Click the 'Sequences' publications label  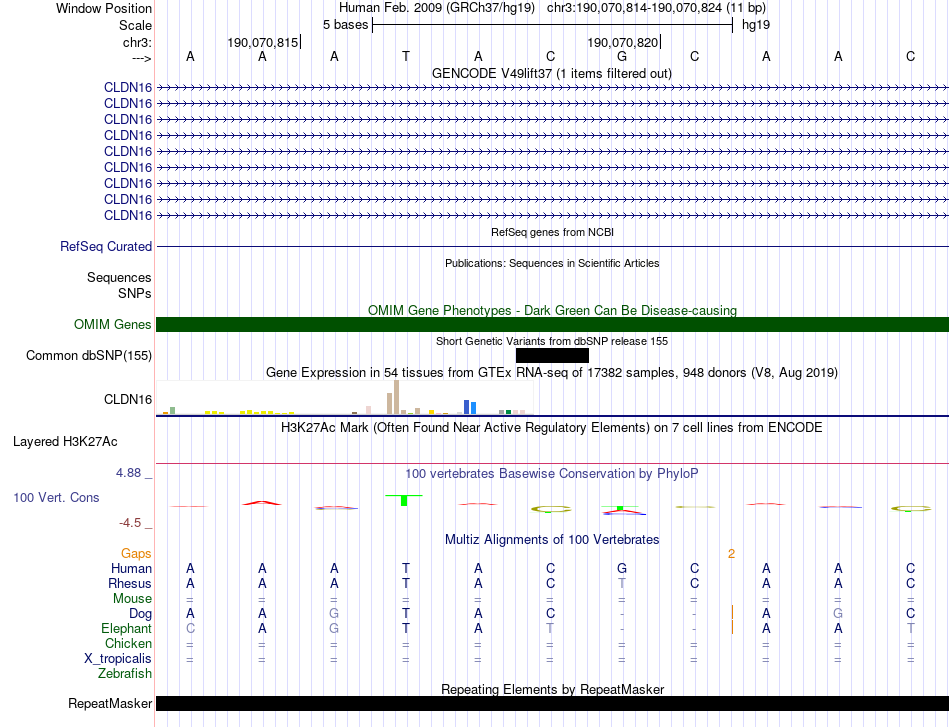119,277
